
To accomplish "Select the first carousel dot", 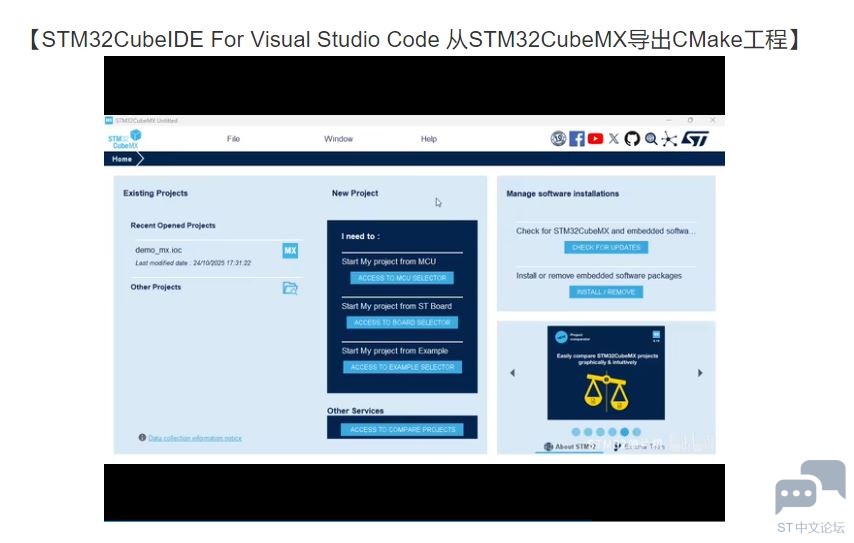I will click(576, 432).
